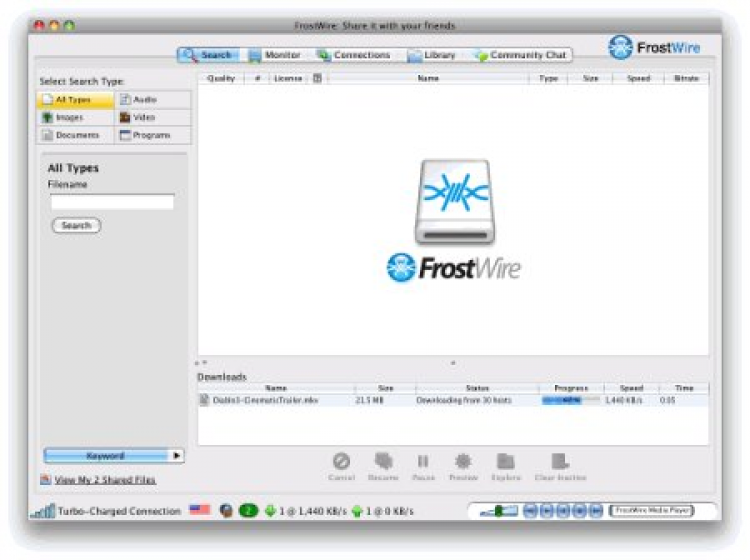The width and height of the screenshot is (750, 560).
Task: Go to the Library tab
Action: [x=432, y=55]
